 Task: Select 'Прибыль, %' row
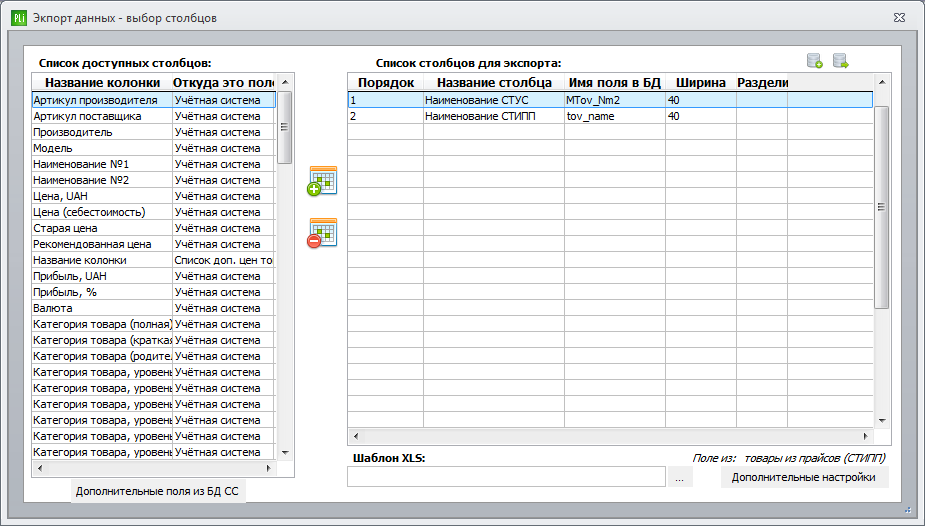pos(153,292)
